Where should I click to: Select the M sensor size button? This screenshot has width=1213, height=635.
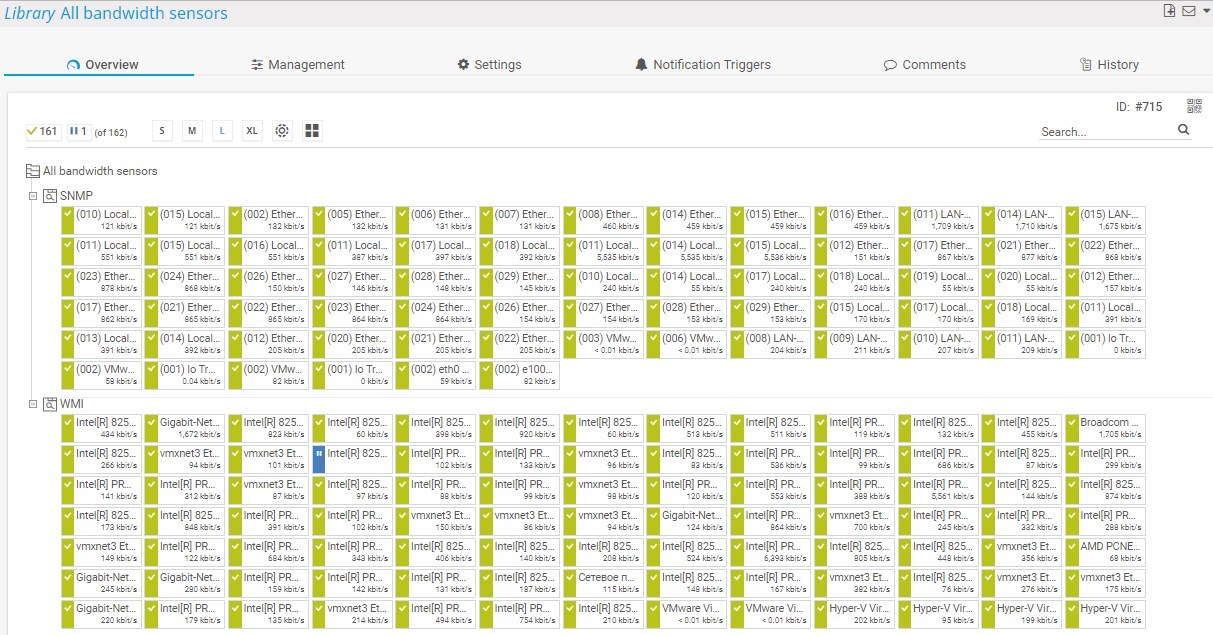tap(191, 130)
